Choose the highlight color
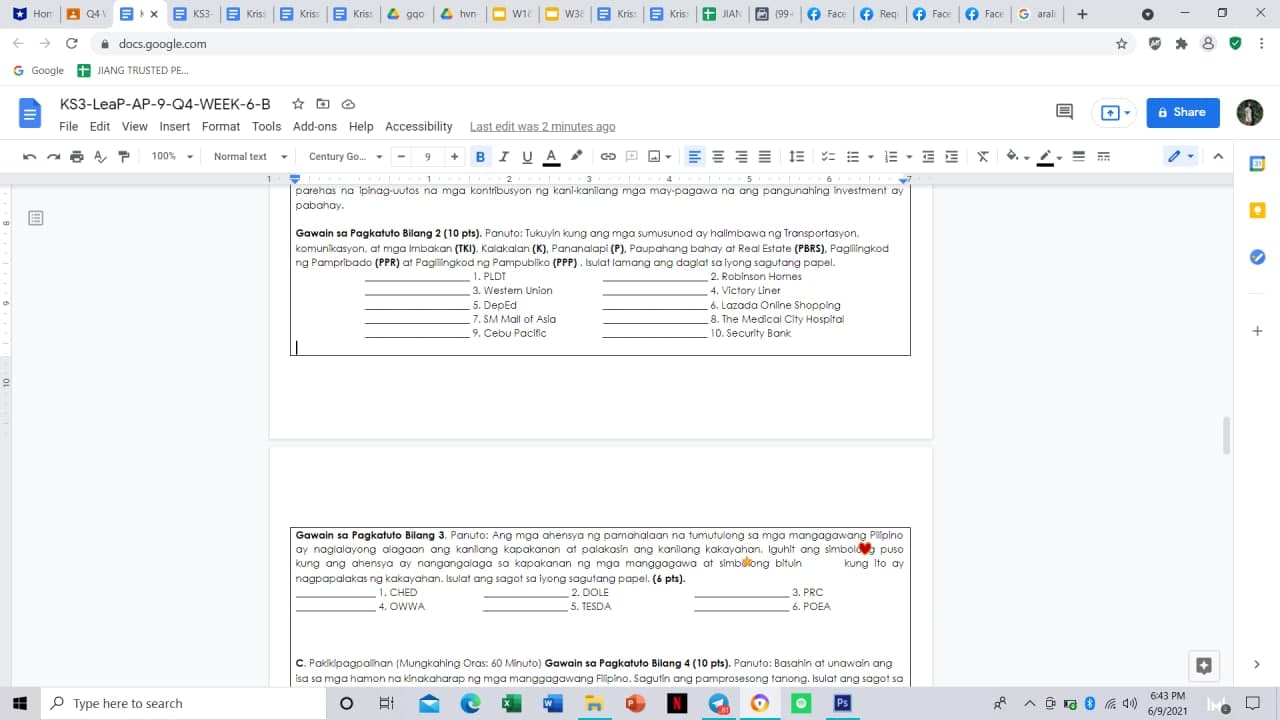 pos(576,157)
